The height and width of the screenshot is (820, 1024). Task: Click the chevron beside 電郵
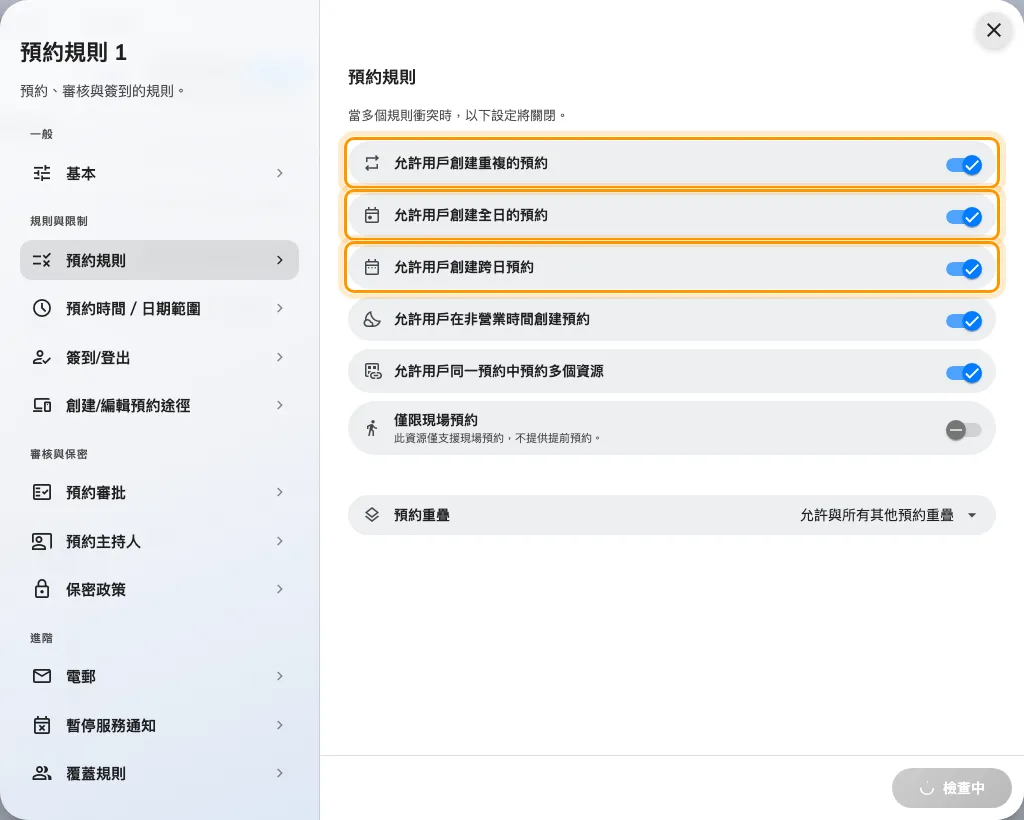coord(280,676)
